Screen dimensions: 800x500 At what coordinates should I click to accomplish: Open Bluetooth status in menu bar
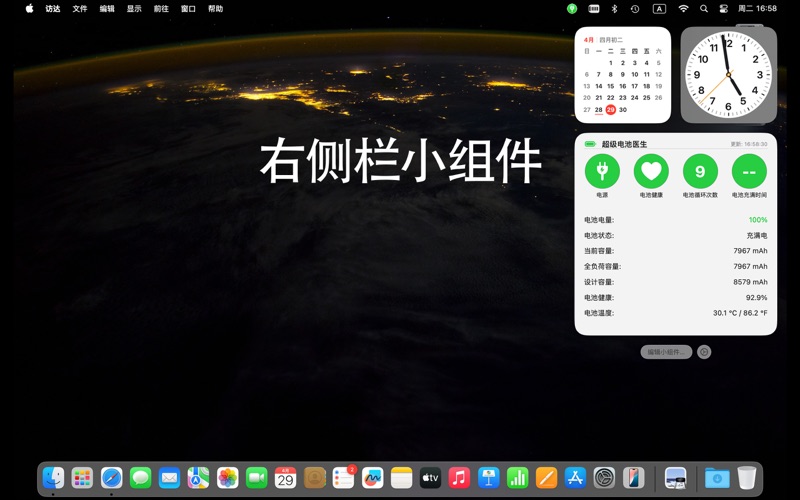614,9
